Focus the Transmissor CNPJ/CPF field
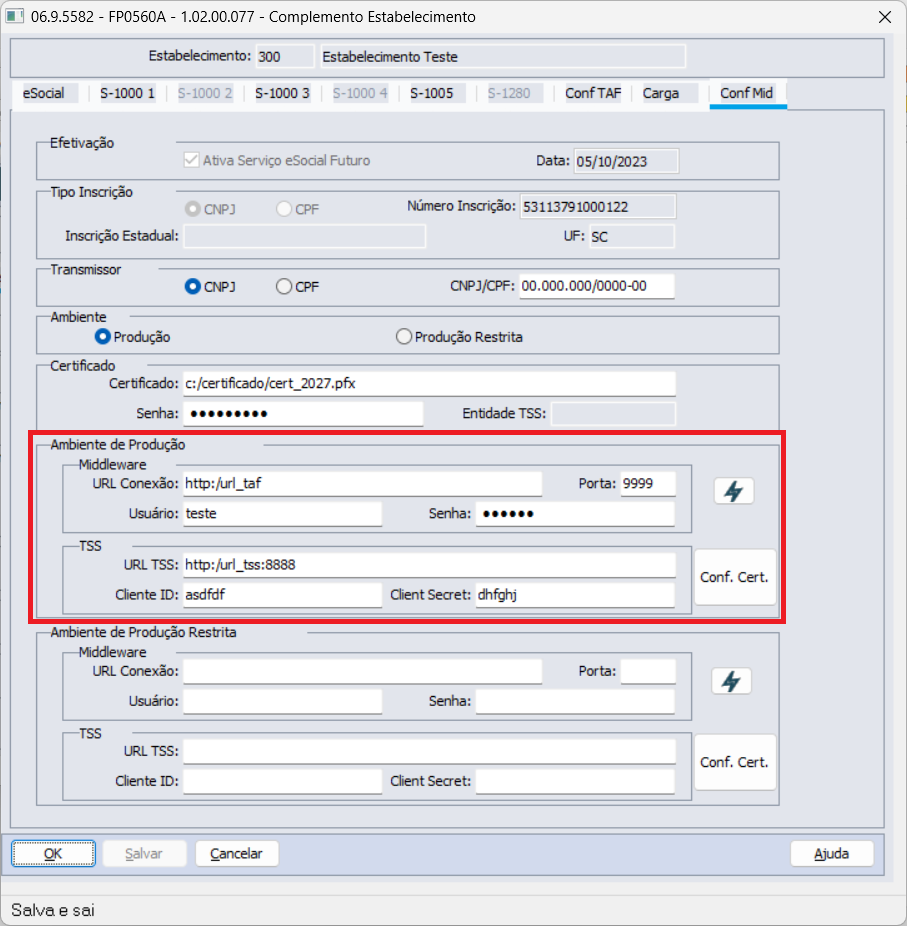The image size is (907, 926). coord(596,286)
